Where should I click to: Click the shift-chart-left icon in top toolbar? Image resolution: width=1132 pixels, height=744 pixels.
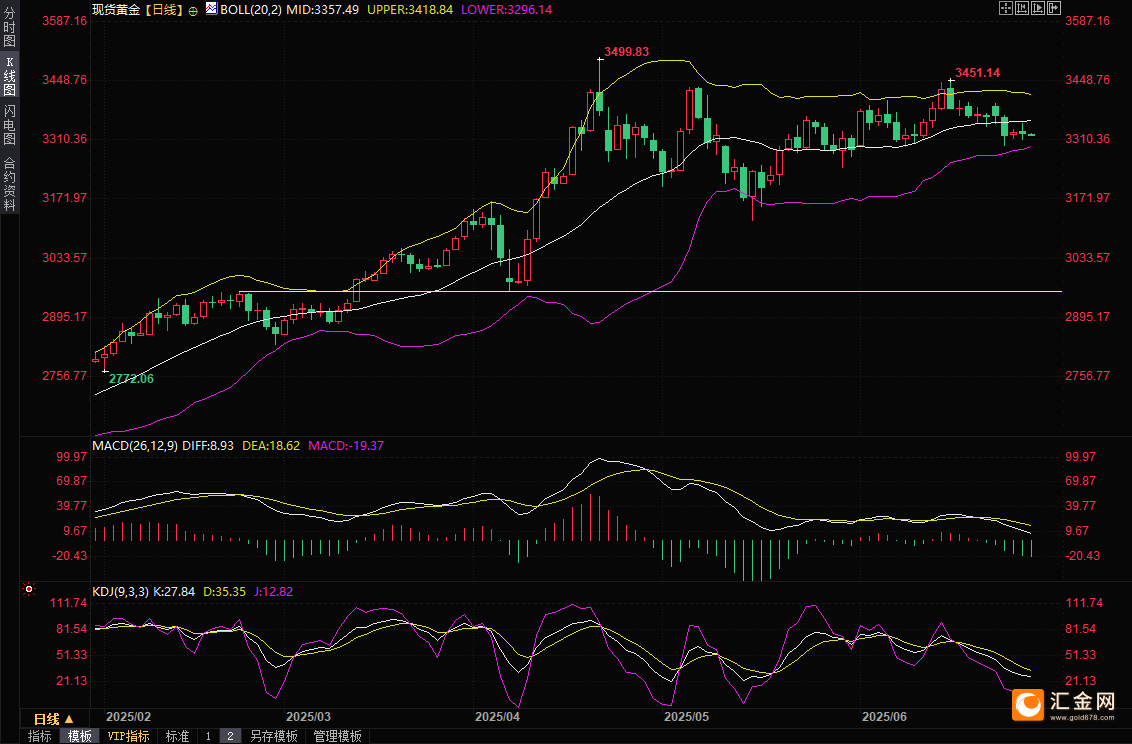pos(1022,8)
